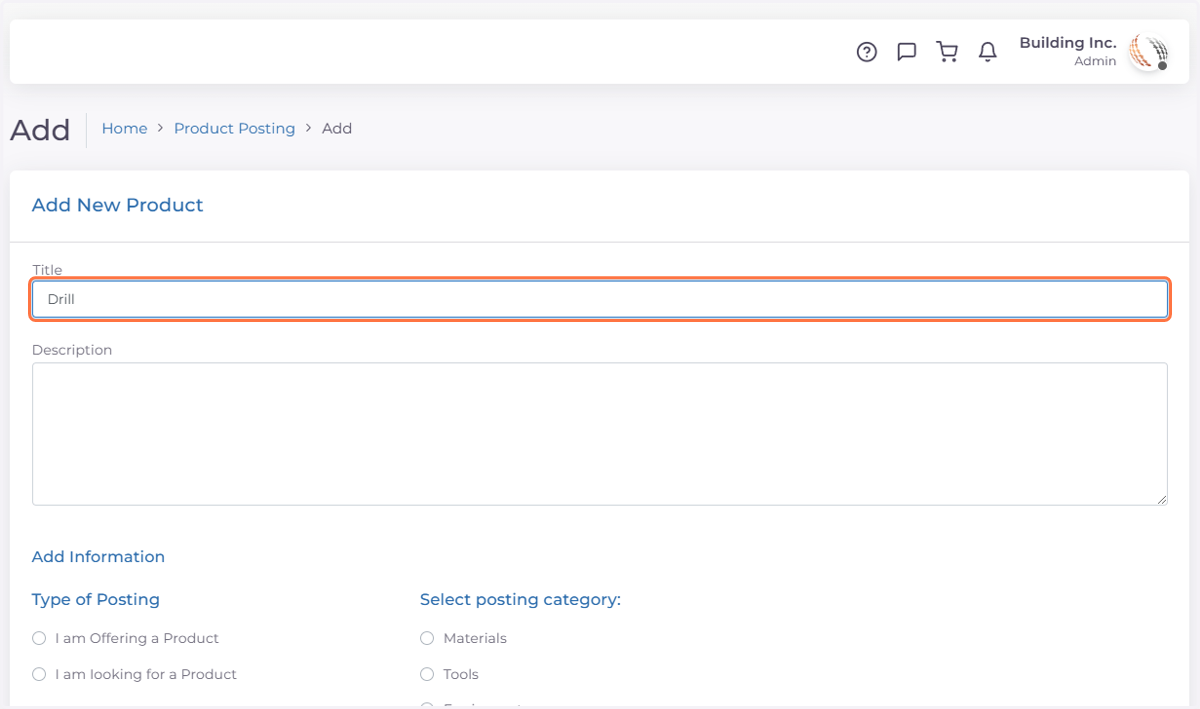
Task: Go to Product Posting breadcrumb link
Action: point(234,128)
